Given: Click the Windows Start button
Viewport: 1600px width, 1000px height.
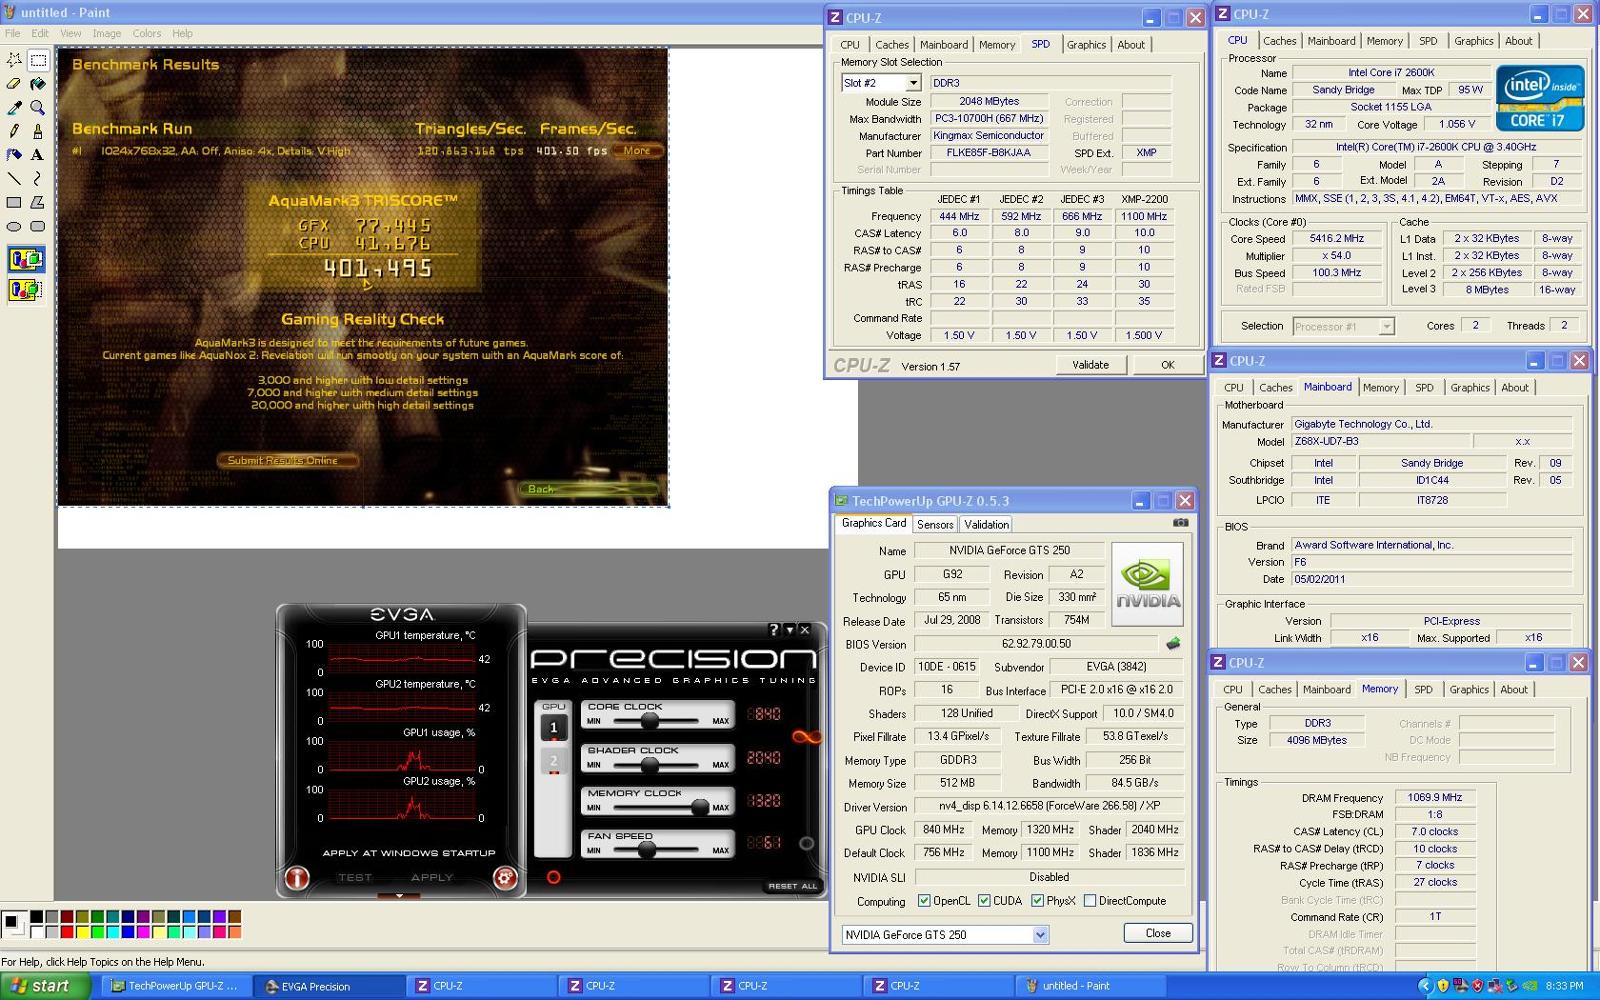Looking at the screenshot, I should tap(45, 986).
